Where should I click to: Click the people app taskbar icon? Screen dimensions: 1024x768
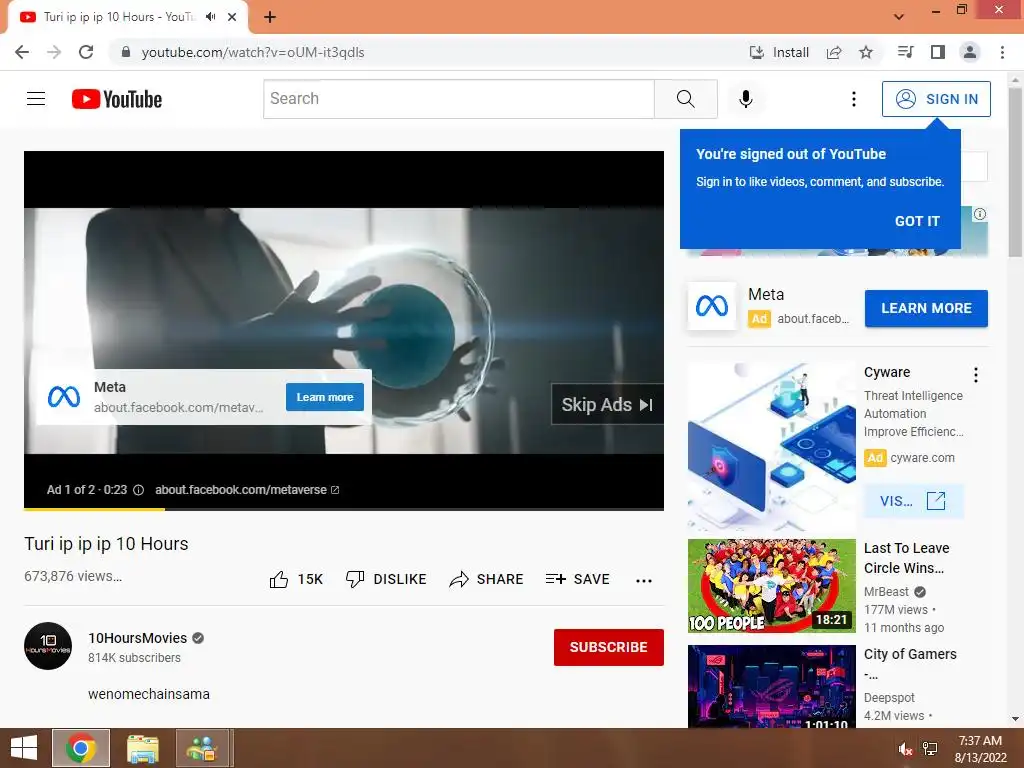(202, 748)
